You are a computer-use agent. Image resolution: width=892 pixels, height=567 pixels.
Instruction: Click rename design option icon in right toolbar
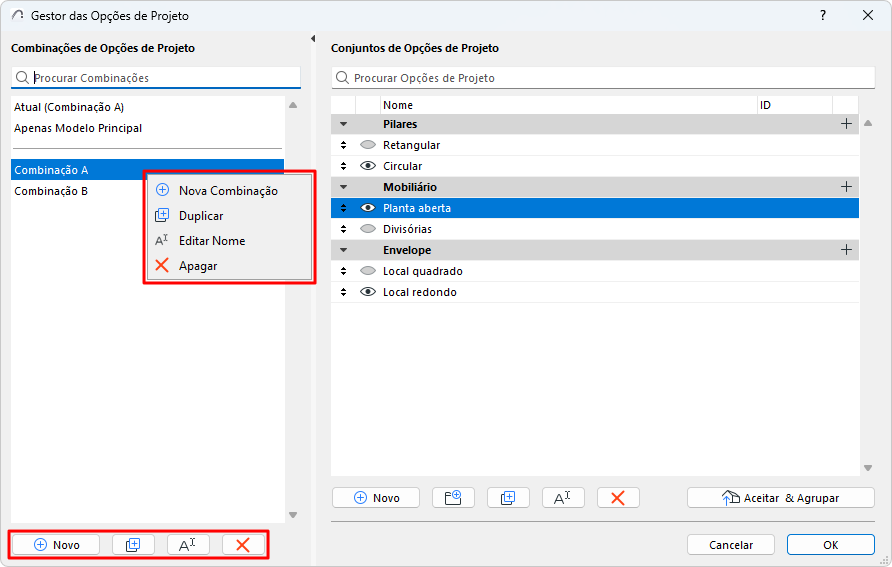tap(563, 497)
